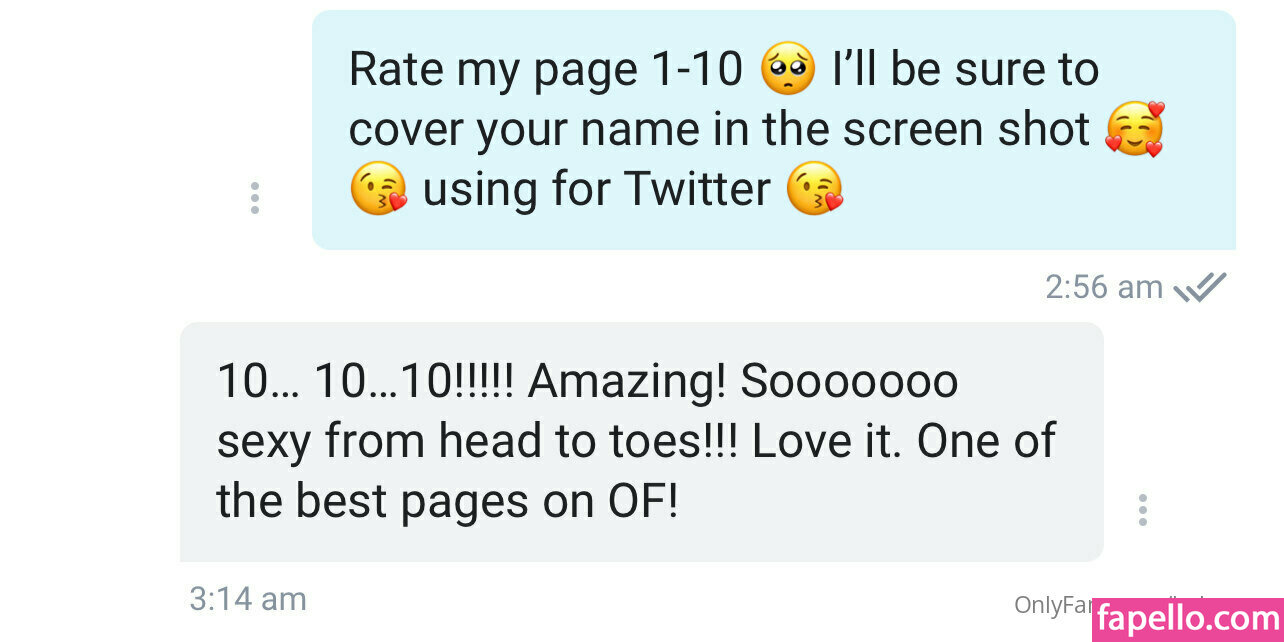Open three-dot menu beside the sent message
Screen dimensions: 1284x642
255,198
